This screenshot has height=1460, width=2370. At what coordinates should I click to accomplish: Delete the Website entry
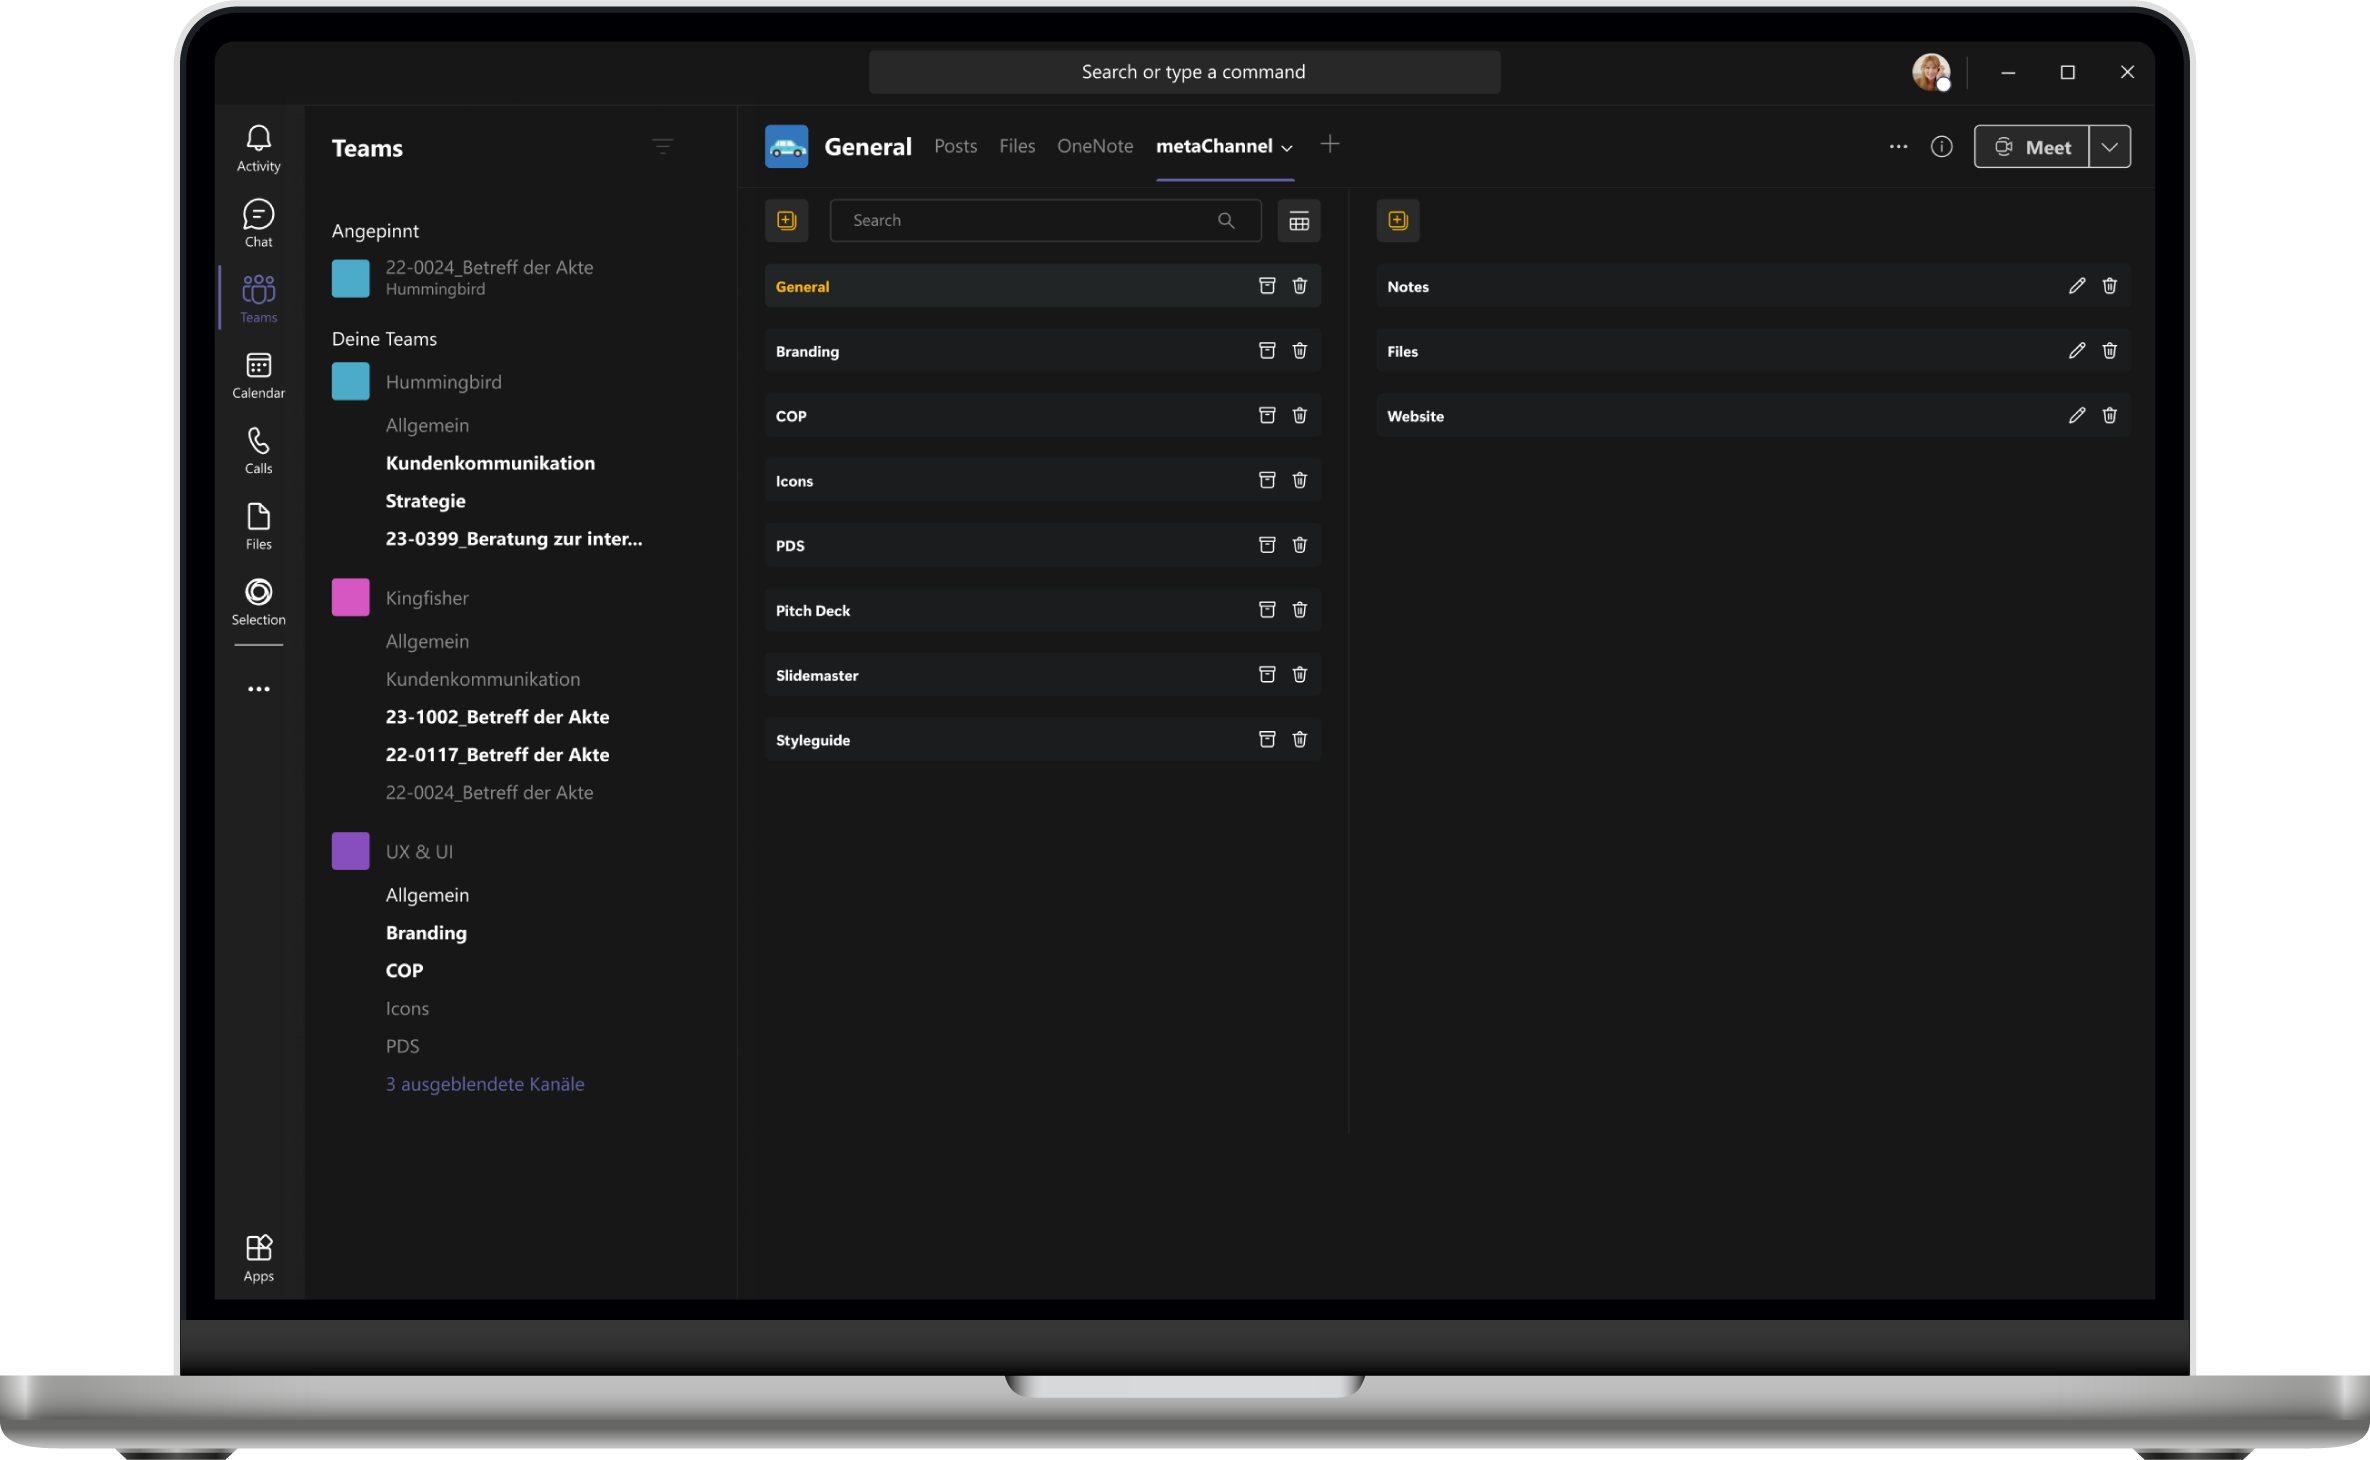click(2109, 416)
